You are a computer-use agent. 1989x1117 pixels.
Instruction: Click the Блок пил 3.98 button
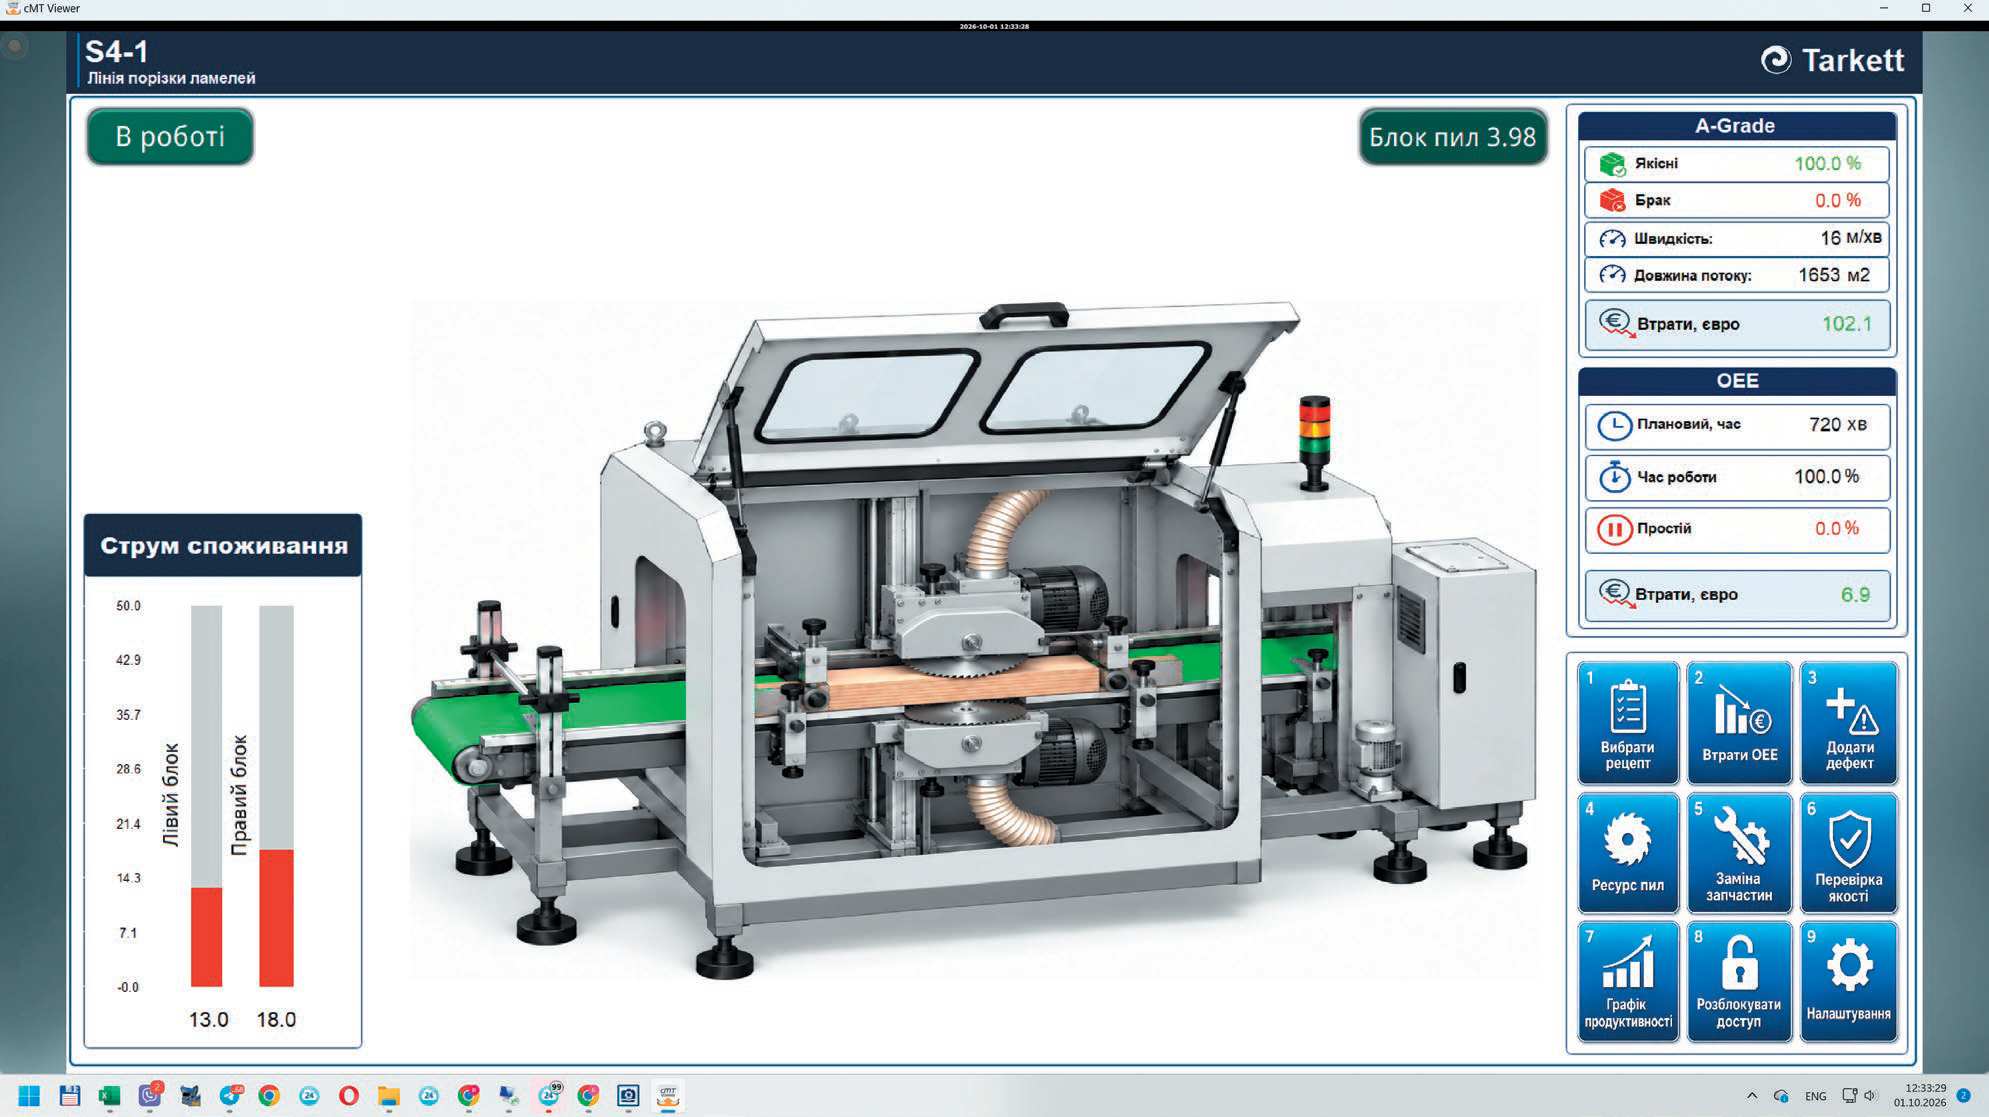[x=1452, y=136]
